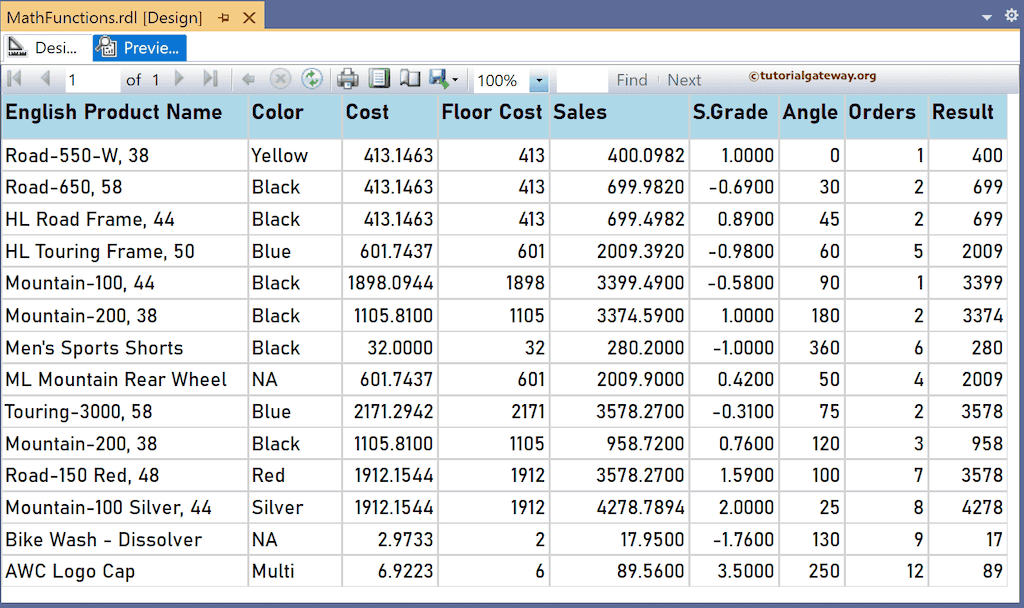Go to the Next Page arrow icon
This screenshot has width=1024, height=608.
[x=179, y=77]
